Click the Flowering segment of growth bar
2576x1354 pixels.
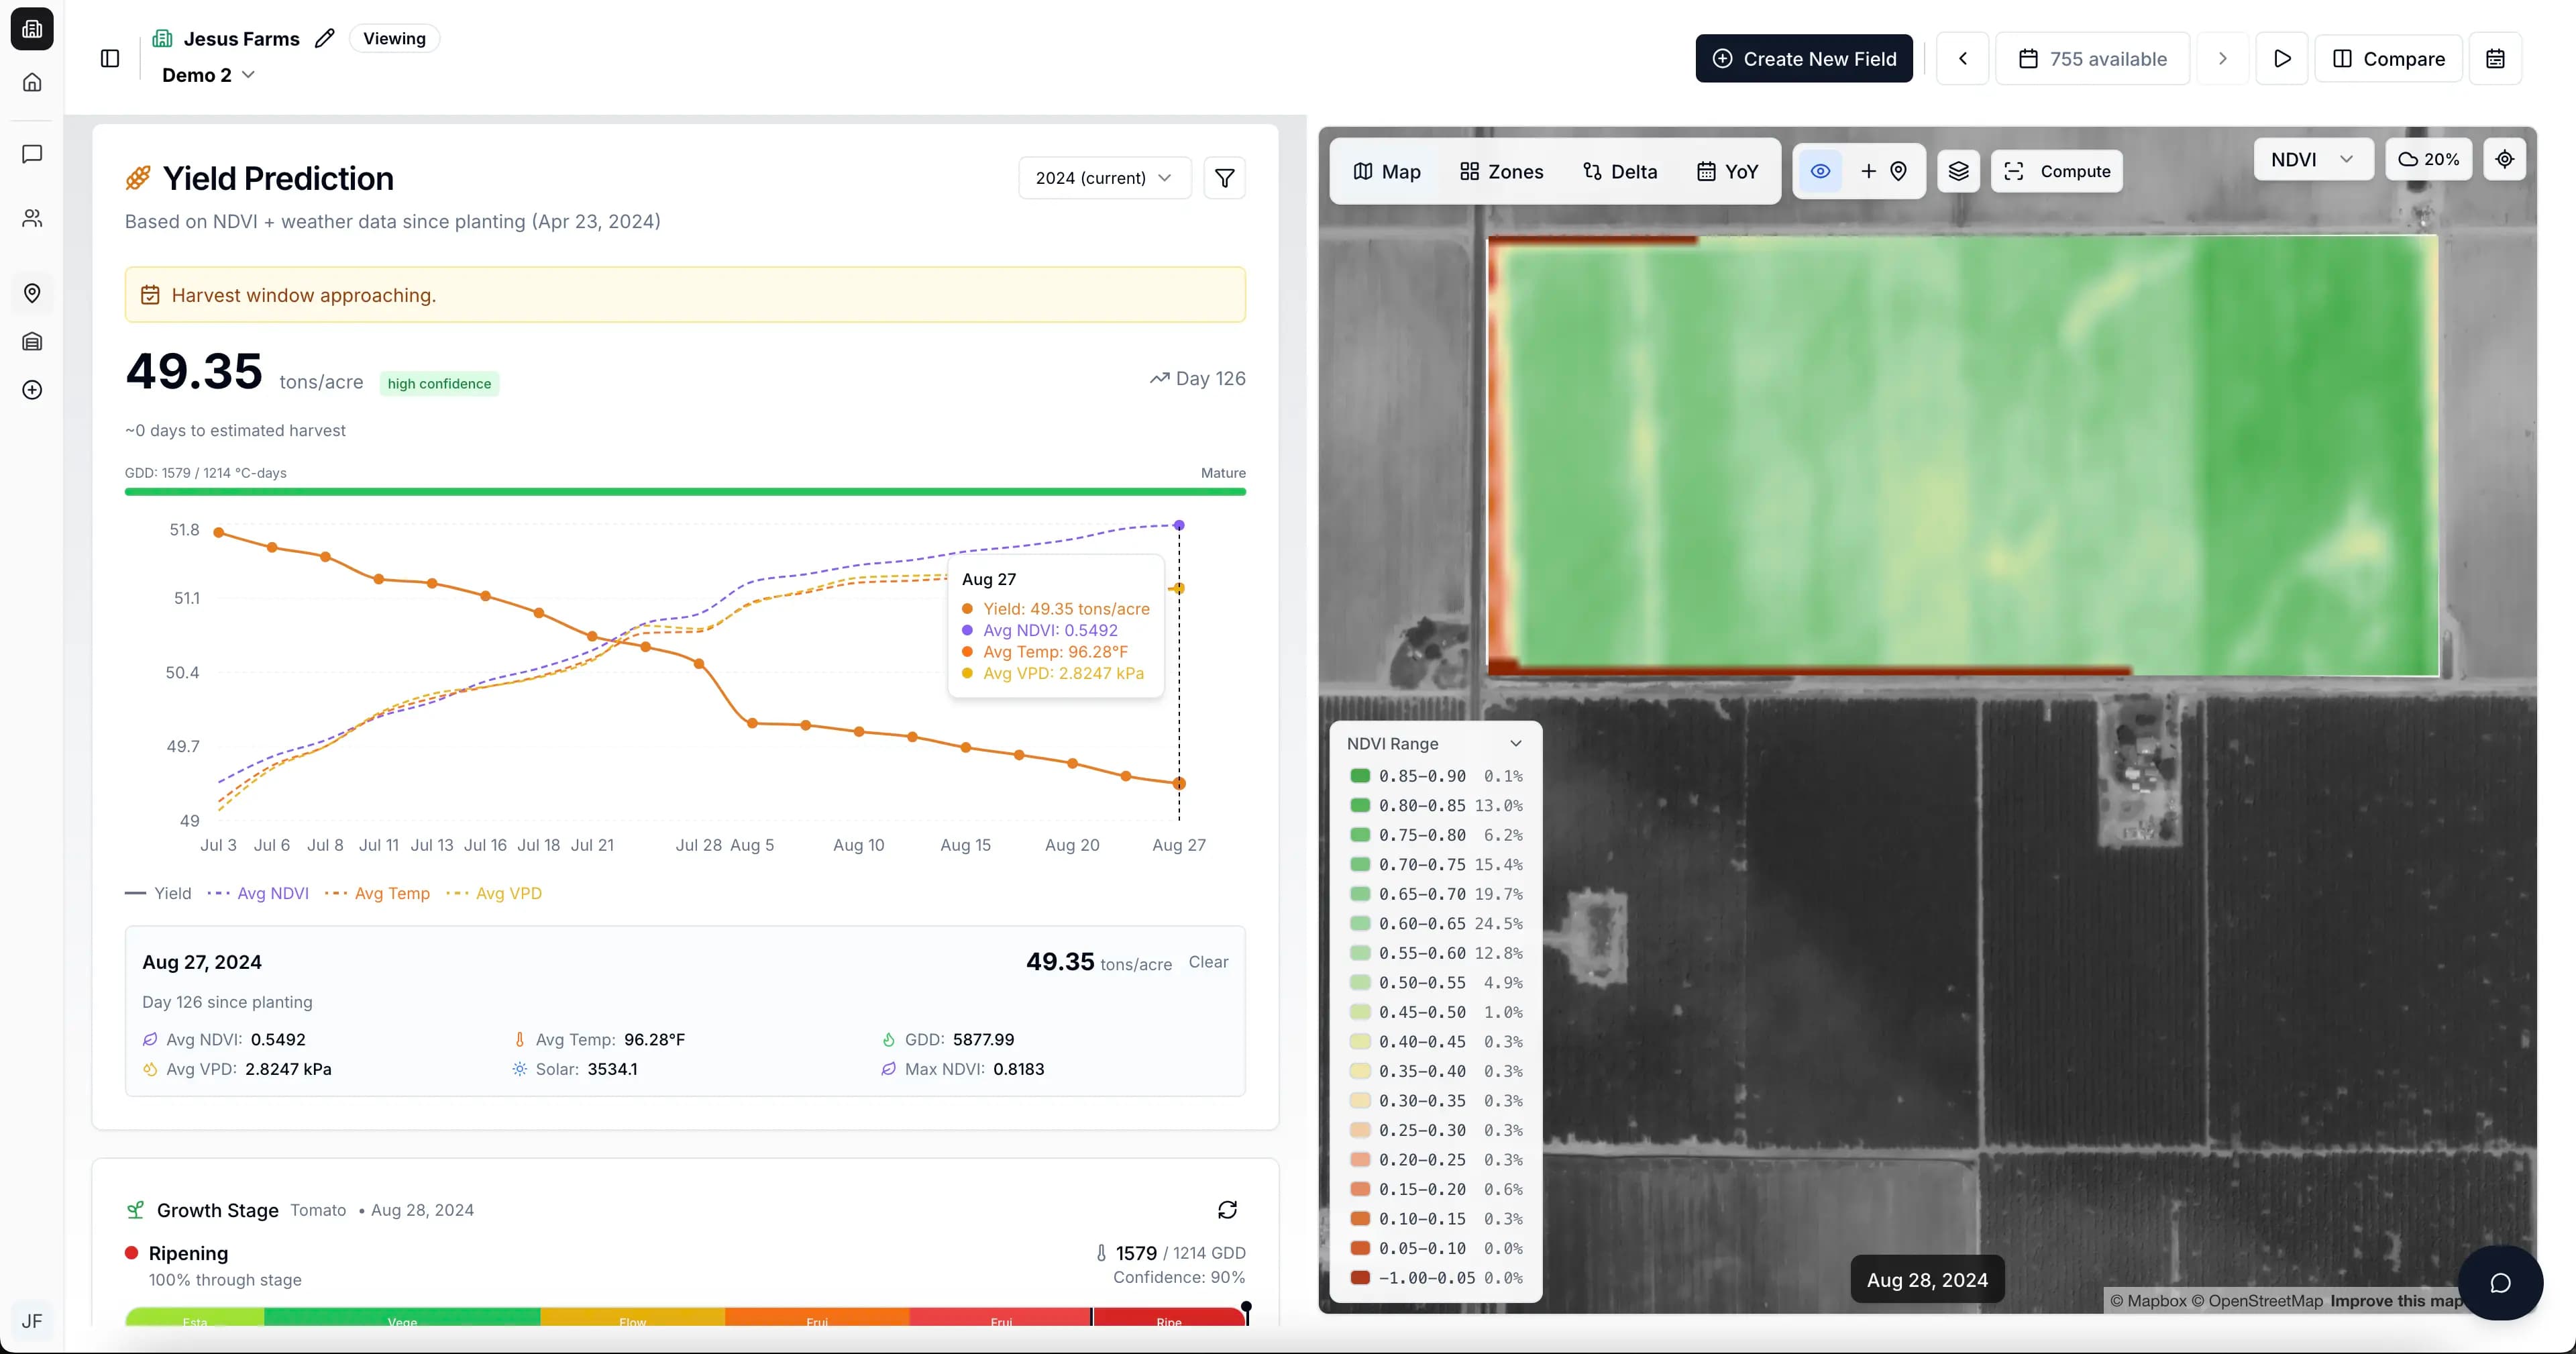[x=633, y=1318]
